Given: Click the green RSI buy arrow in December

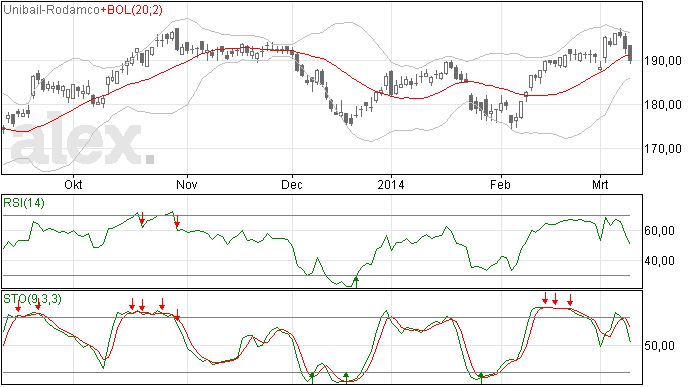Looking at the screenshot, I should 356,282.
